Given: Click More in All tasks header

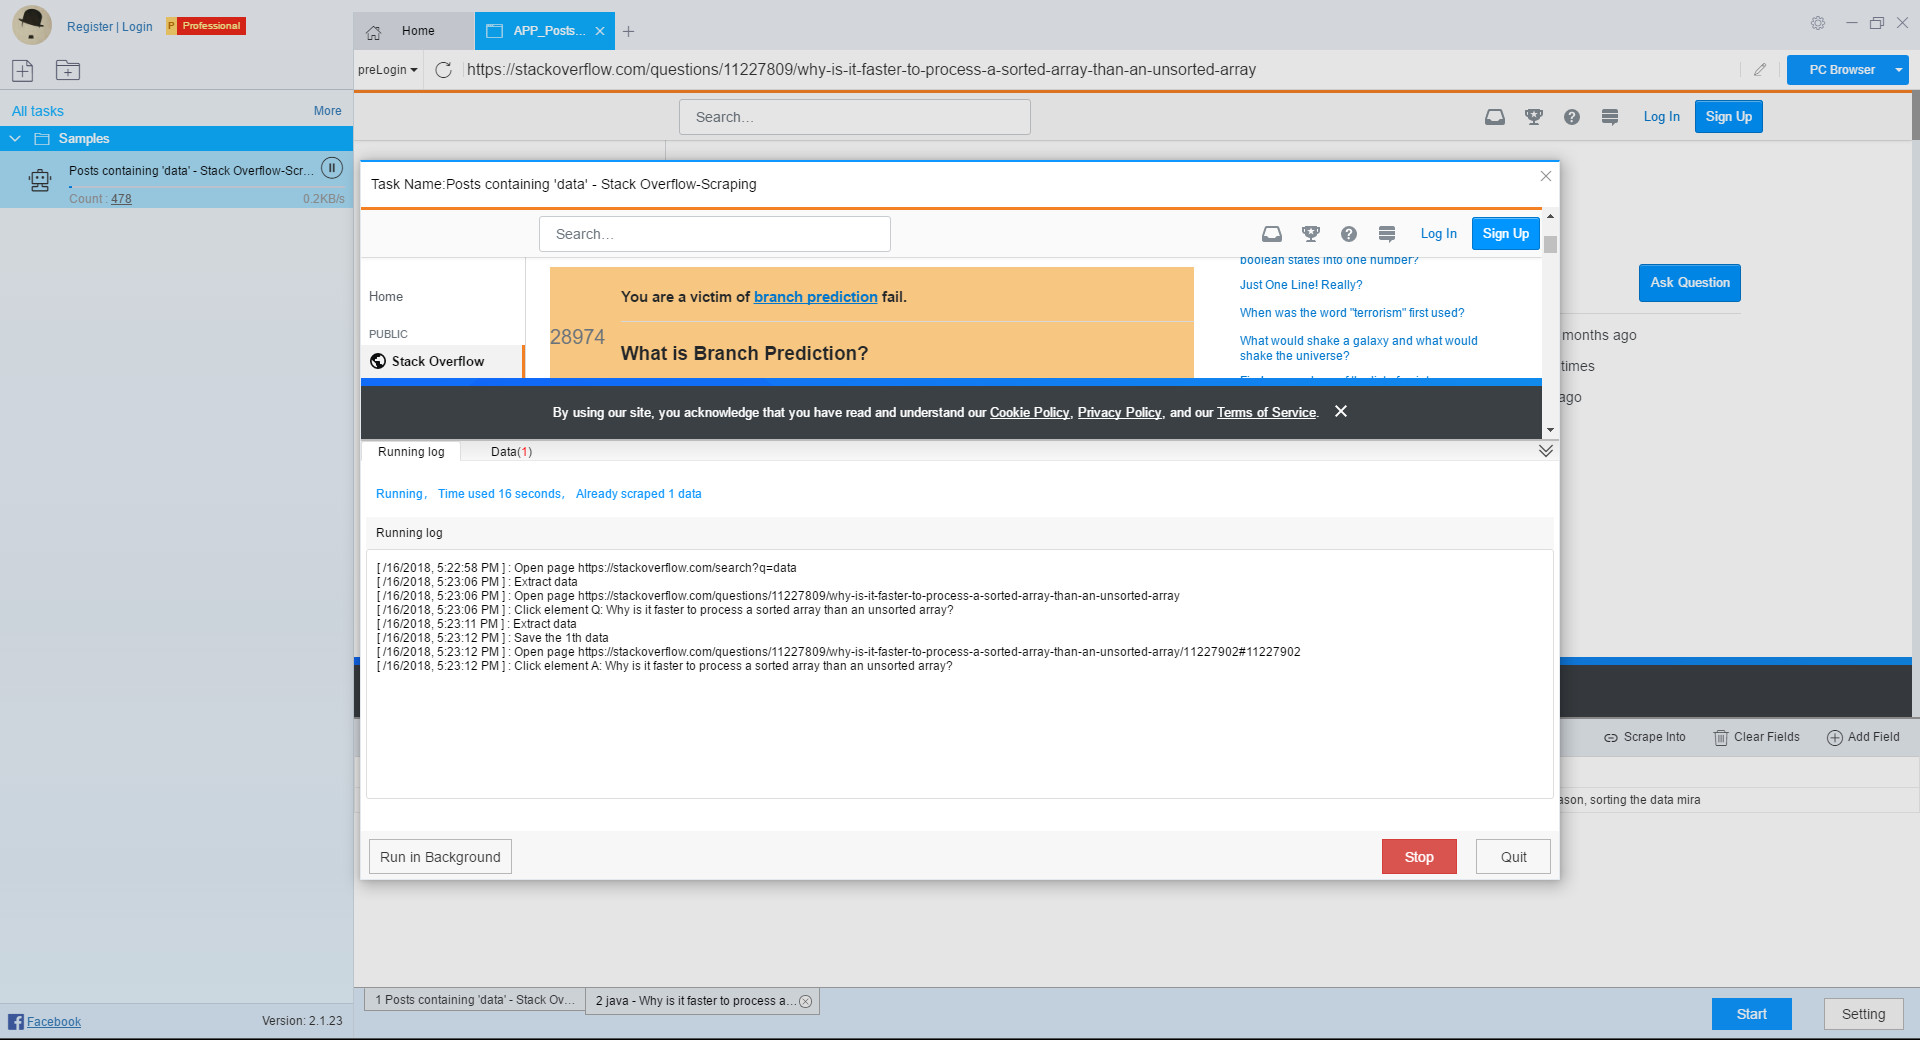Looking at the screenshot, I should click(327, 111).
